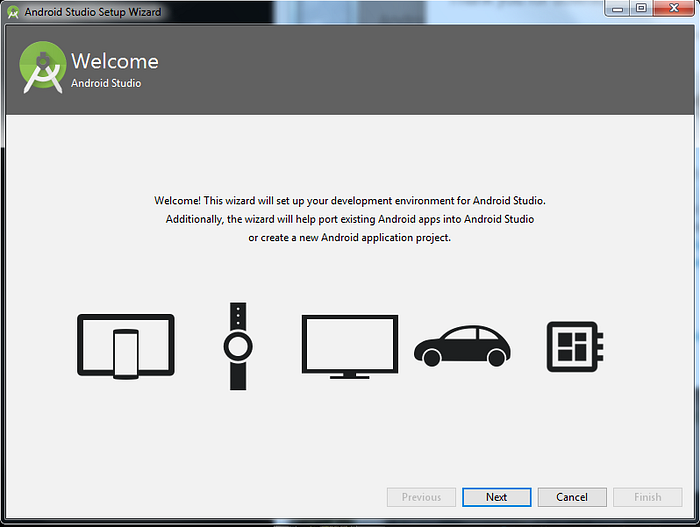Image resolution: width=700 pixels, height=527 pixels.
Task: Click the Glass chip board icon
Action: [x=575, y=347]
